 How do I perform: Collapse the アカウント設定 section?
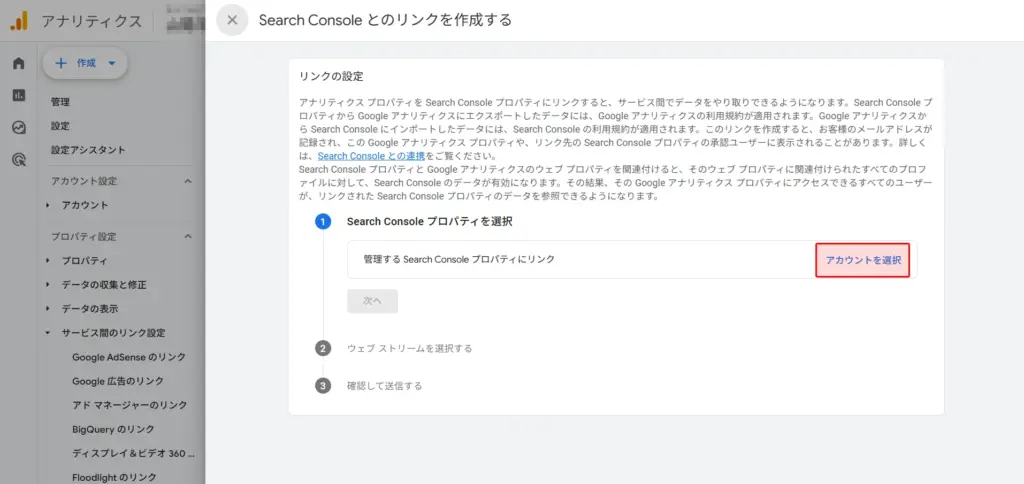point(188,181)
